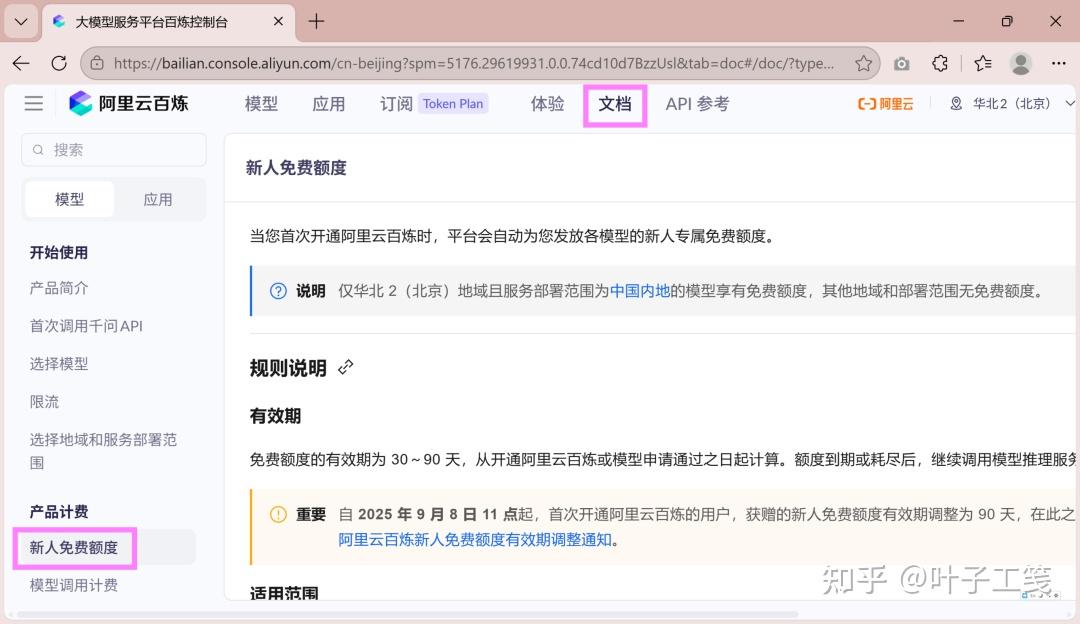Viewport: 1080px width, 624px height.
Task: Open the 中国内地 hyperlink
Action: [640, 291]
